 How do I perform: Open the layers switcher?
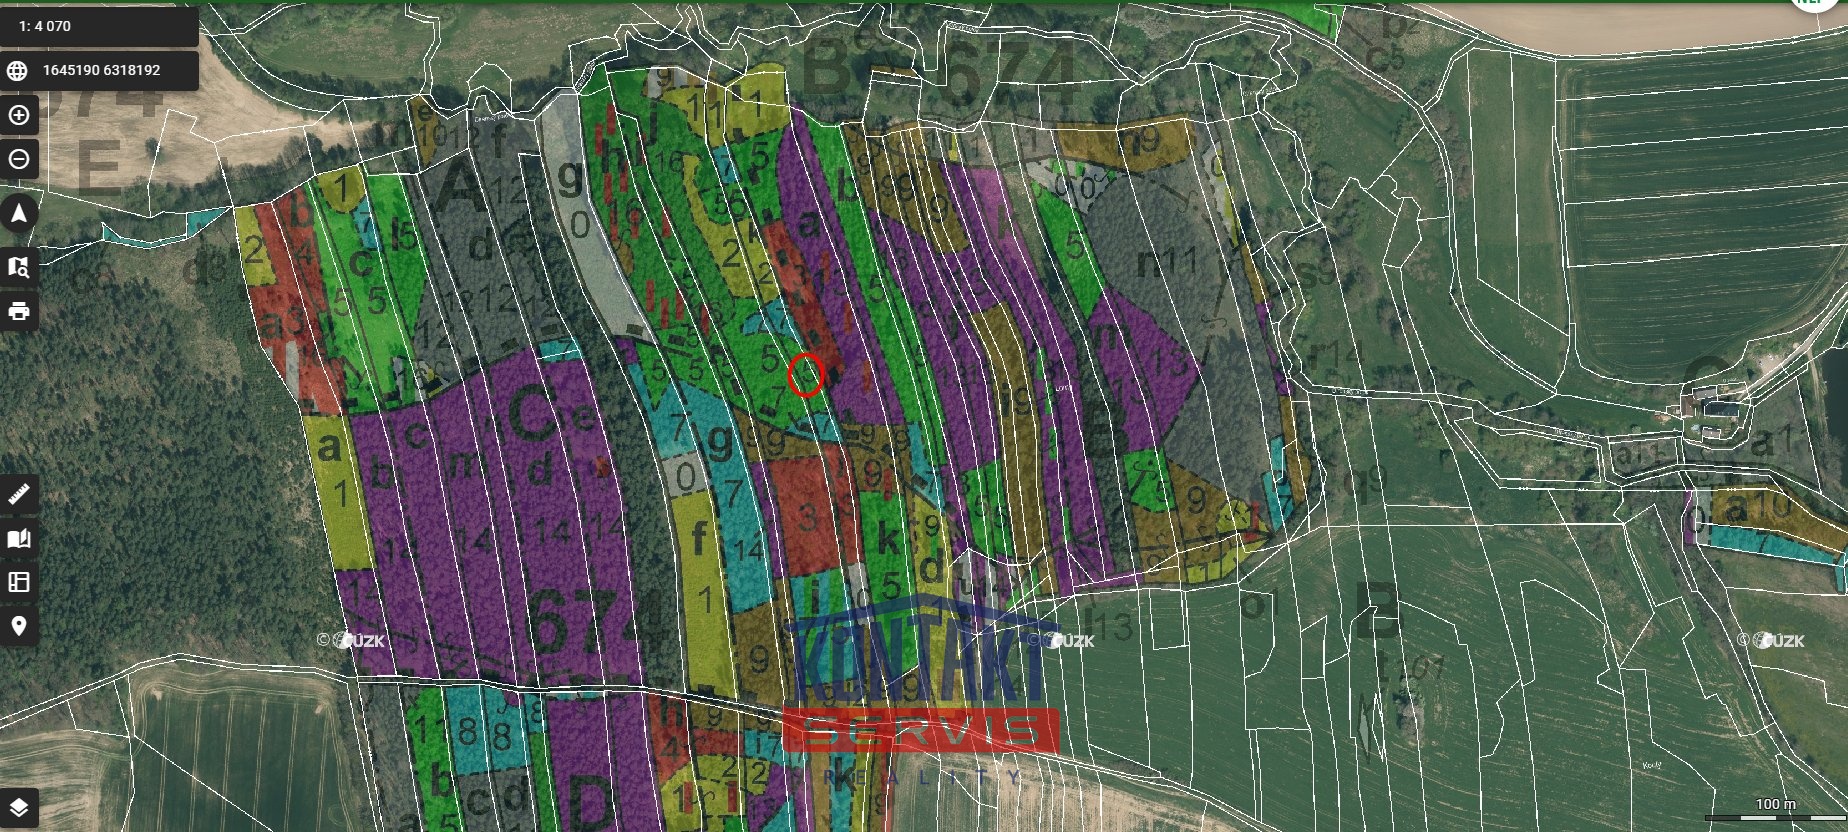pyautogui.click(x=18, y=807)
